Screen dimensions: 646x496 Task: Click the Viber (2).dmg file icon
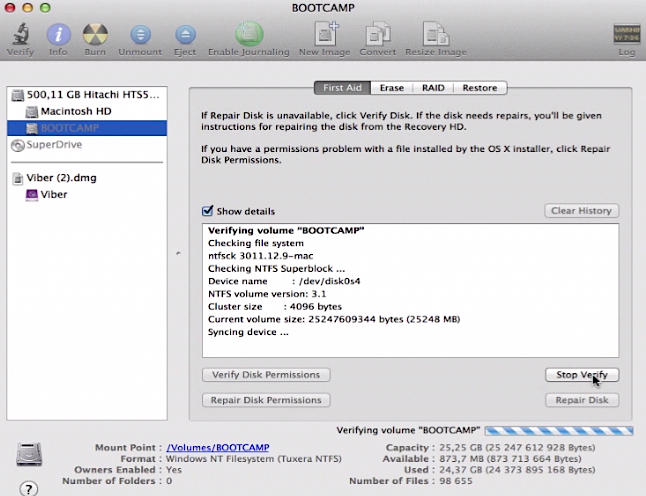pyautogui.click(x=18, y=178)
